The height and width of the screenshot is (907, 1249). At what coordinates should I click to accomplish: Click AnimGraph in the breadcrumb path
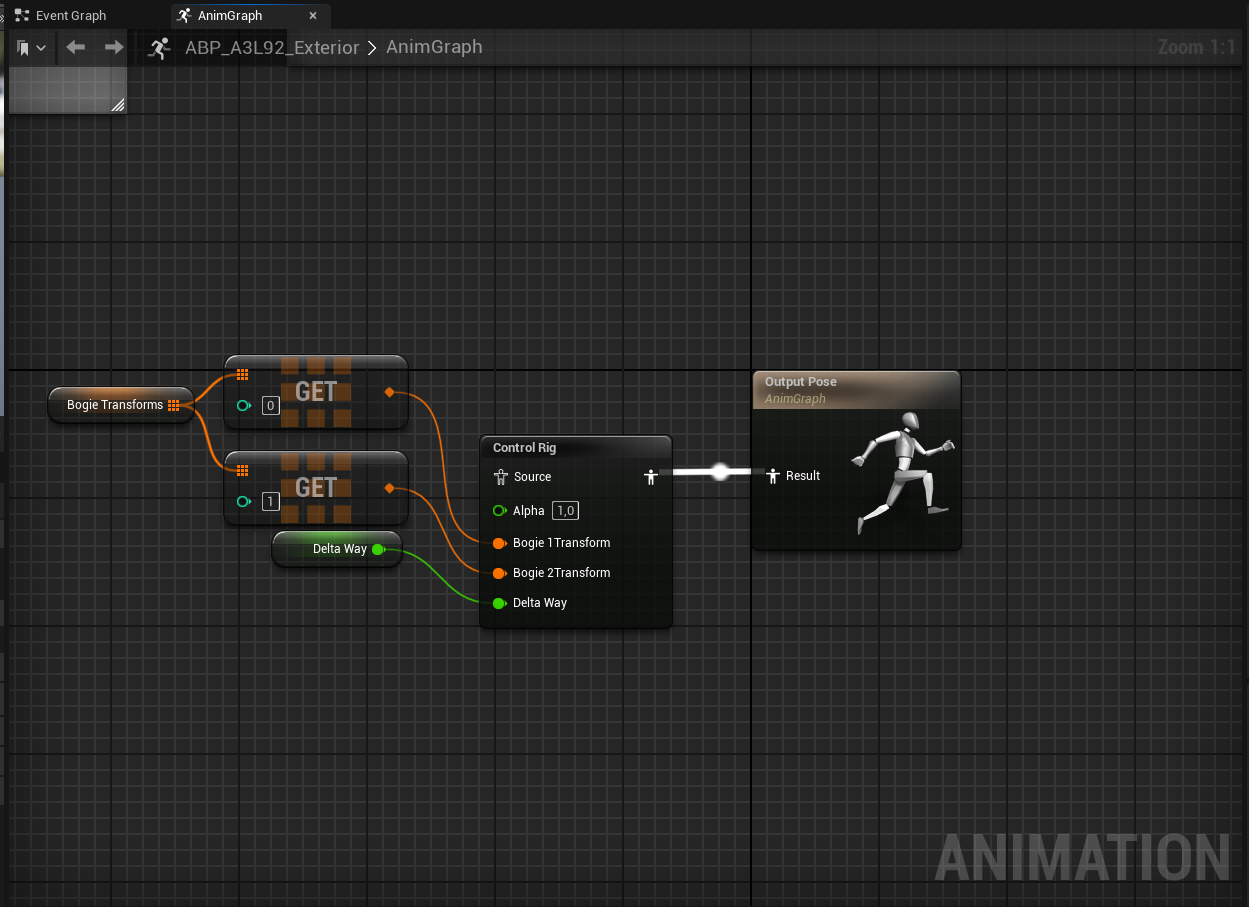(434, 47)
